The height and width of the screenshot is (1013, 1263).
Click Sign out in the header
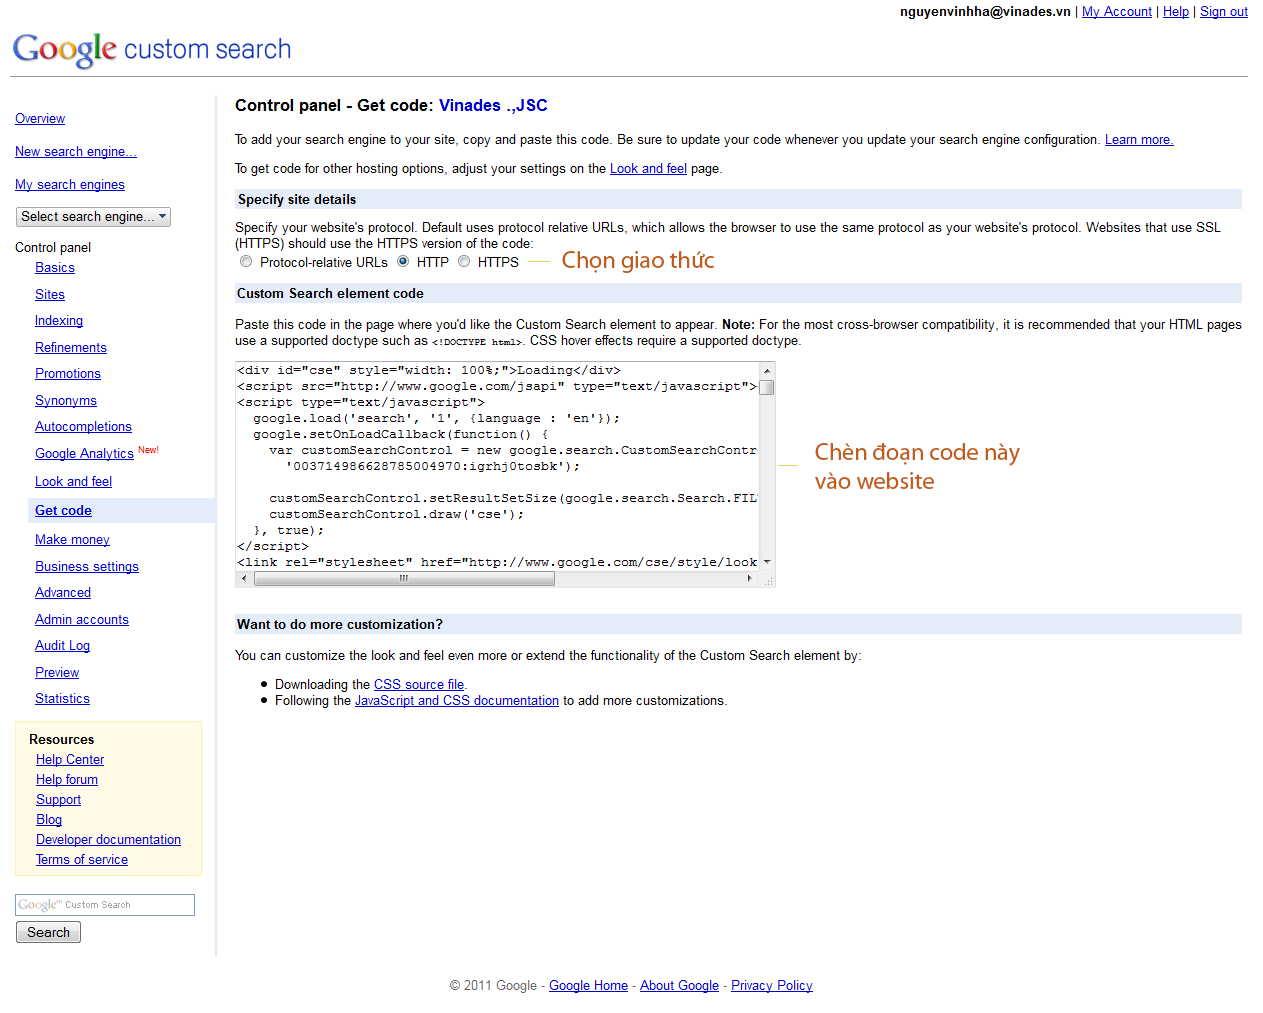(x=1224, y=12)
